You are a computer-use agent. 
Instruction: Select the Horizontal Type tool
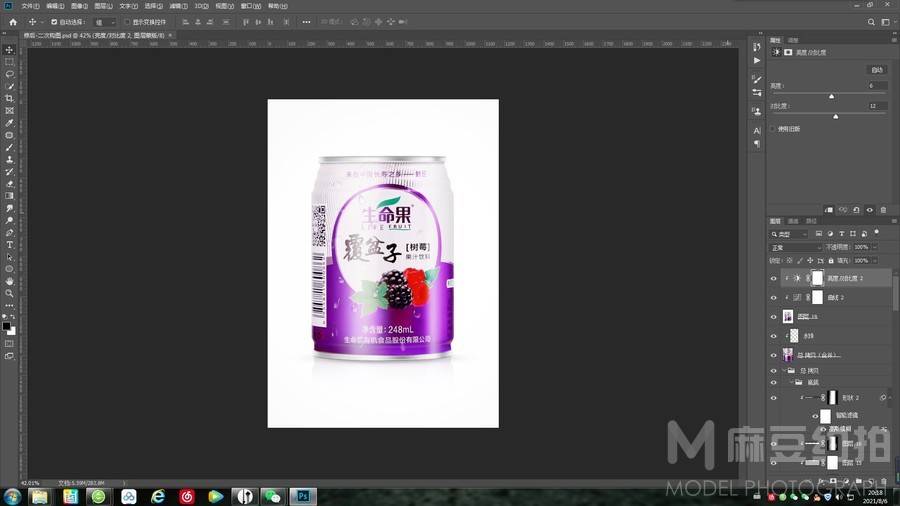9,245
